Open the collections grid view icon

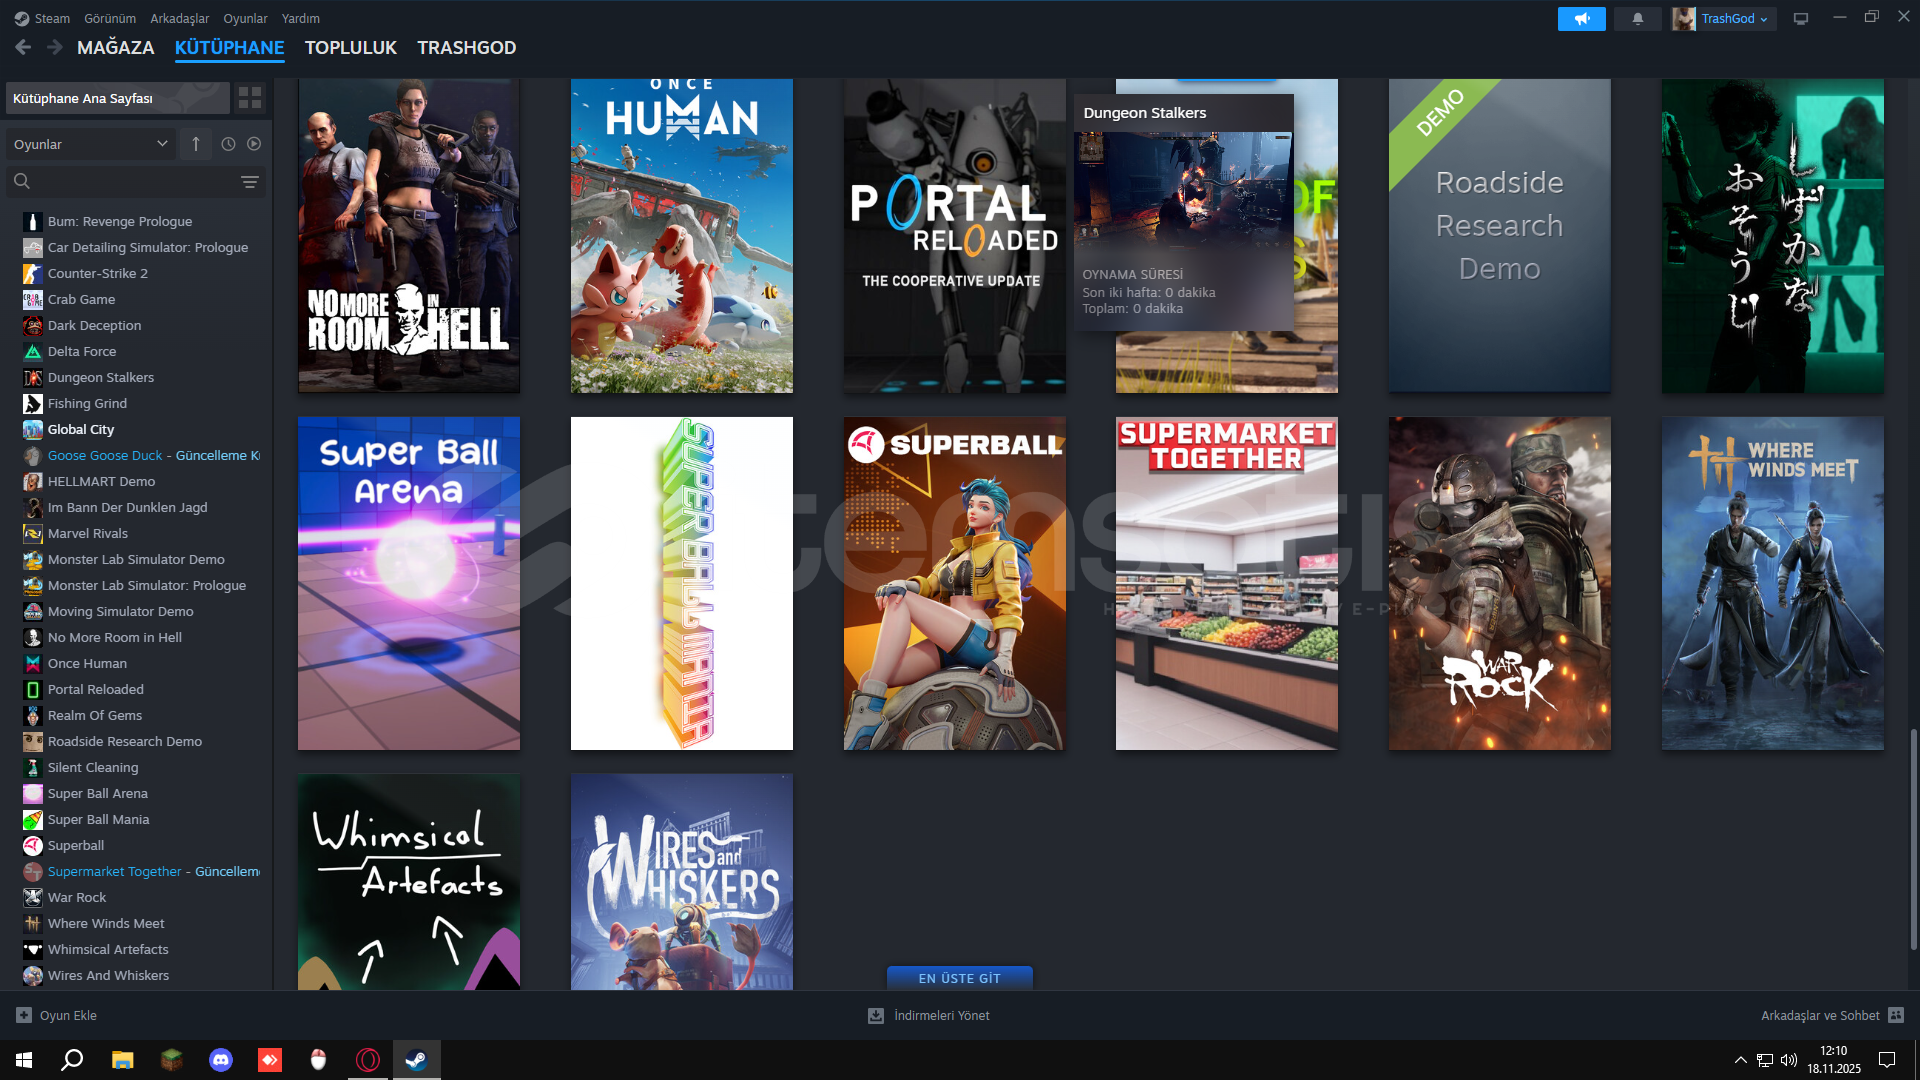(x=250, y=98)
